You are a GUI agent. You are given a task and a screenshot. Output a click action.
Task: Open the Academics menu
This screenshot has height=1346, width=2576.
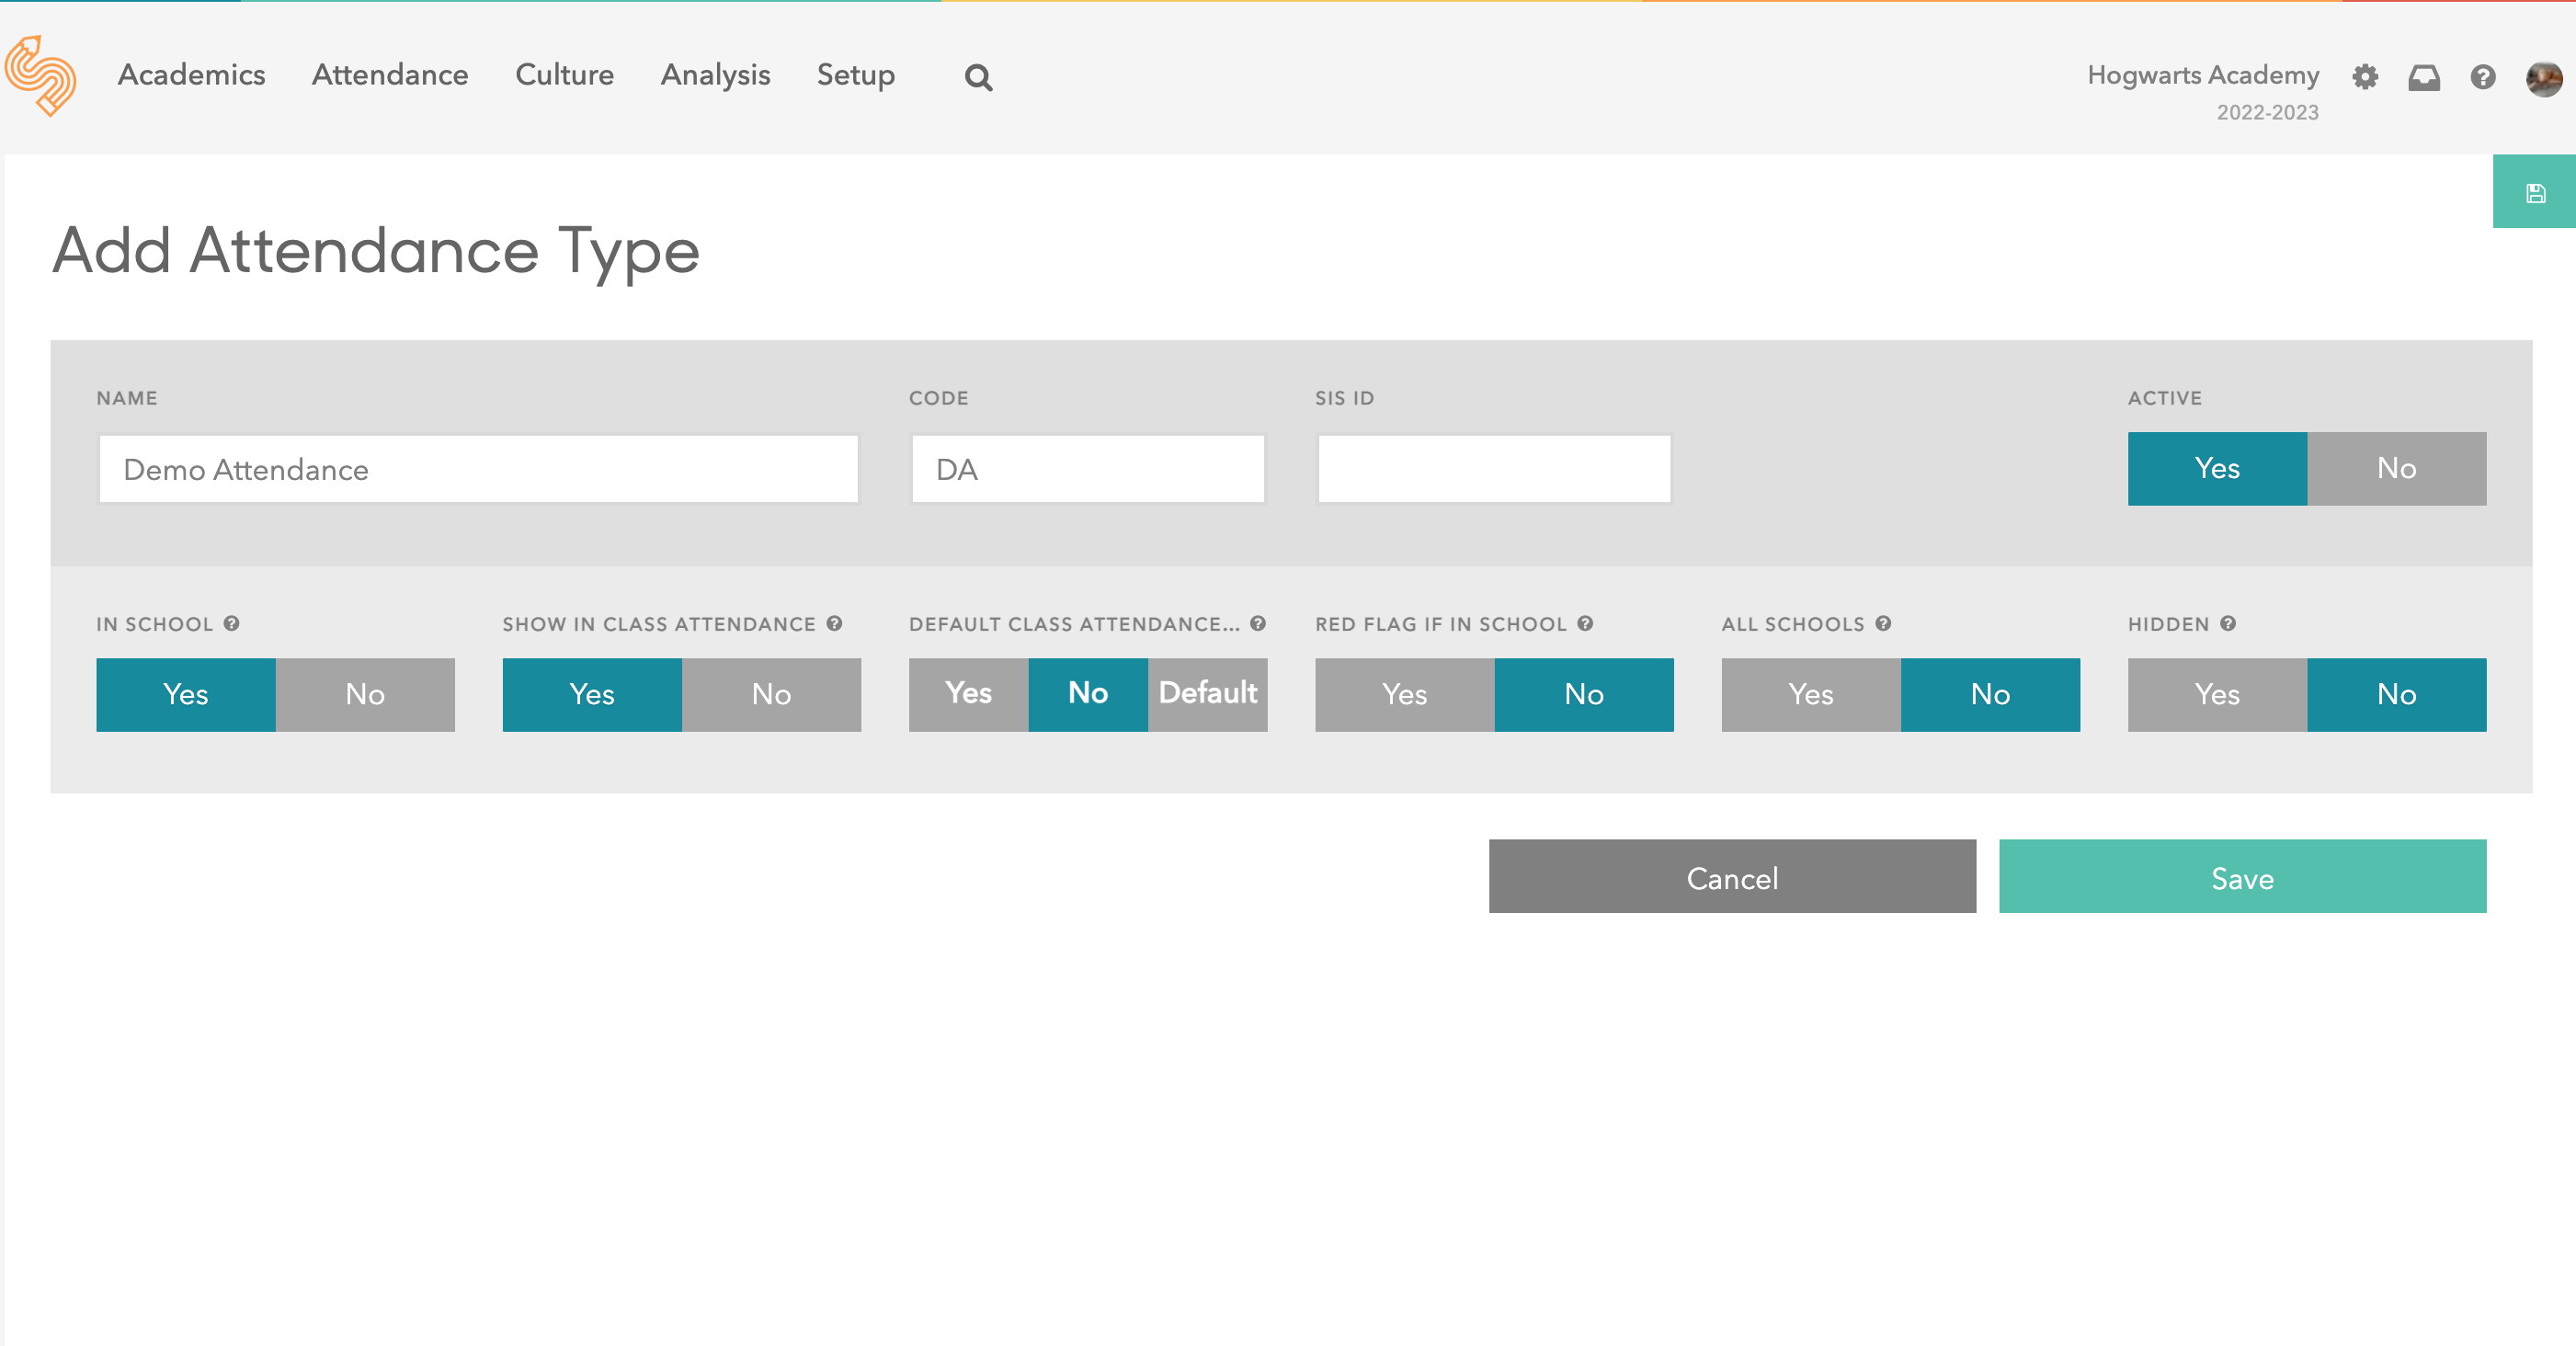coord(191,75)
